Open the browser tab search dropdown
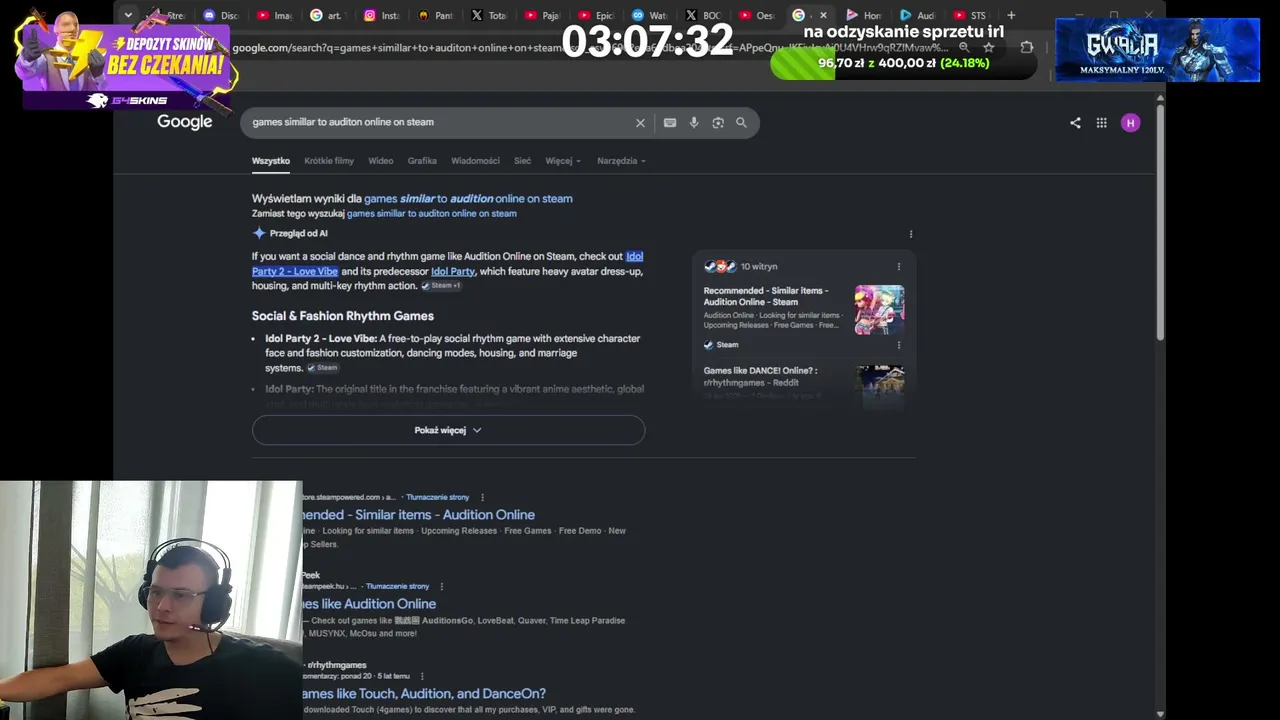This screenshot has width=1280, height=720. [x=128, y=15]
